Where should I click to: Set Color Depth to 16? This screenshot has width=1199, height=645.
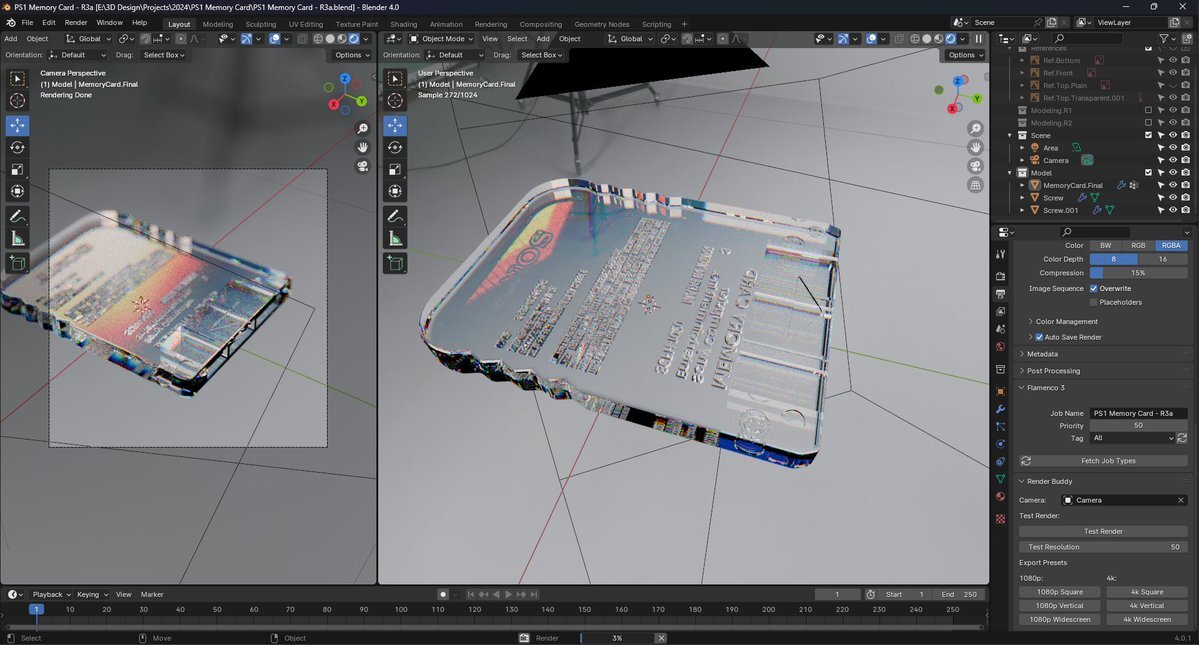[1163, 259]
